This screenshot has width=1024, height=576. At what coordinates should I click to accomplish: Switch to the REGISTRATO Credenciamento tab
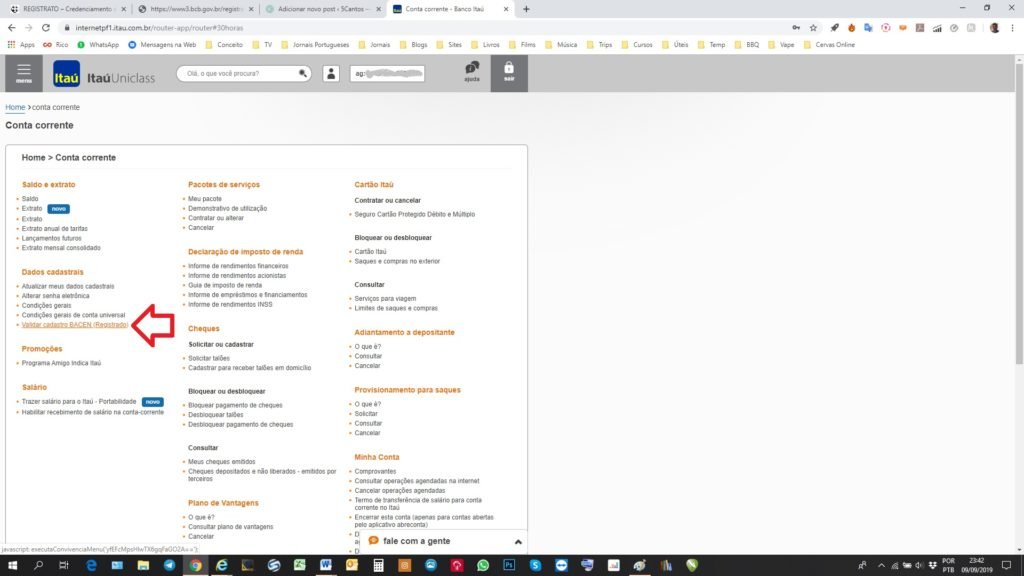(x=67, y=9)
